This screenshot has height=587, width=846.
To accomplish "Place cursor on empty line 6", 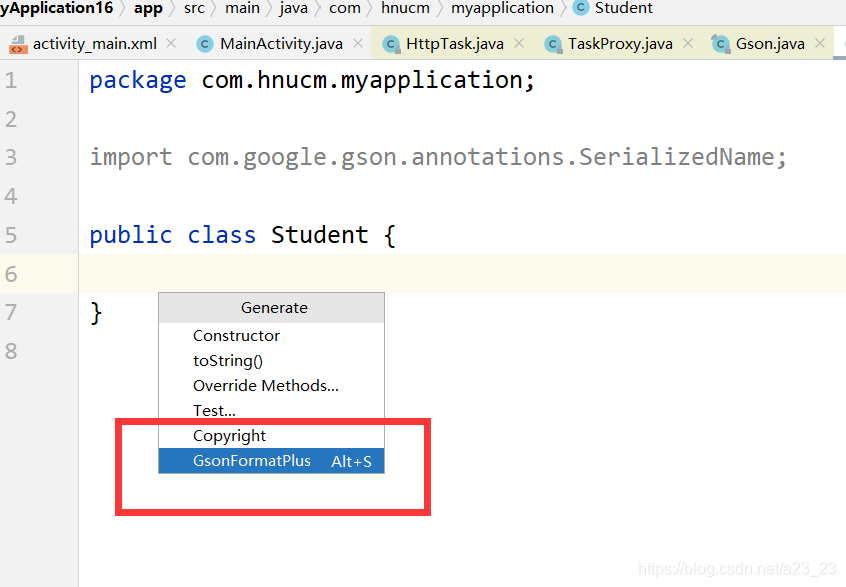I will pyautogui.click(x=462, y=274).
